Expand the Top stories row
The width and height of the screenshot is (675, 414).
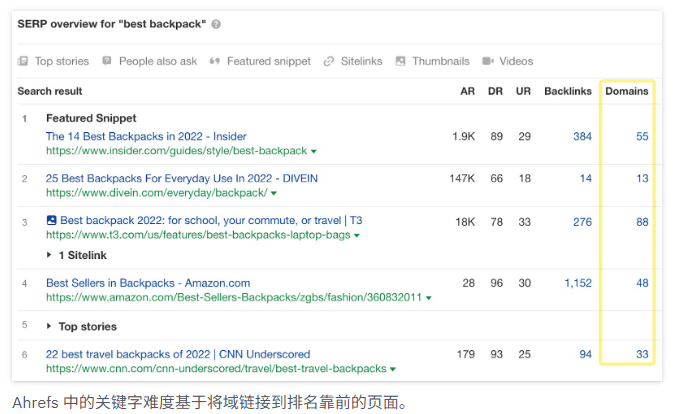50,326
